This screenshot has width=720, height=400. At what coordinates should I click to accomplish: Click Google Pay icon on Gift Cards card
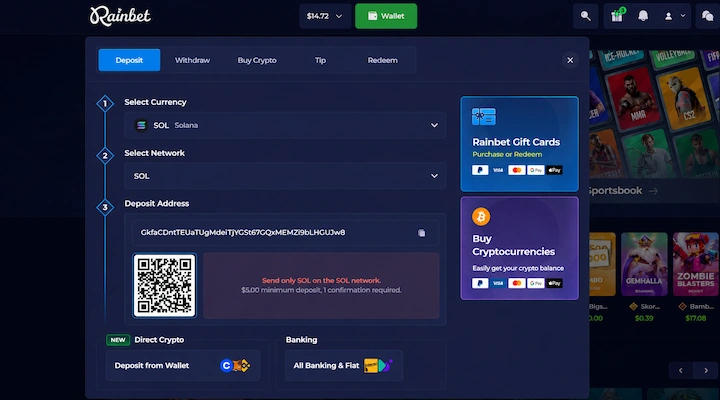click(x=535, y=170)
